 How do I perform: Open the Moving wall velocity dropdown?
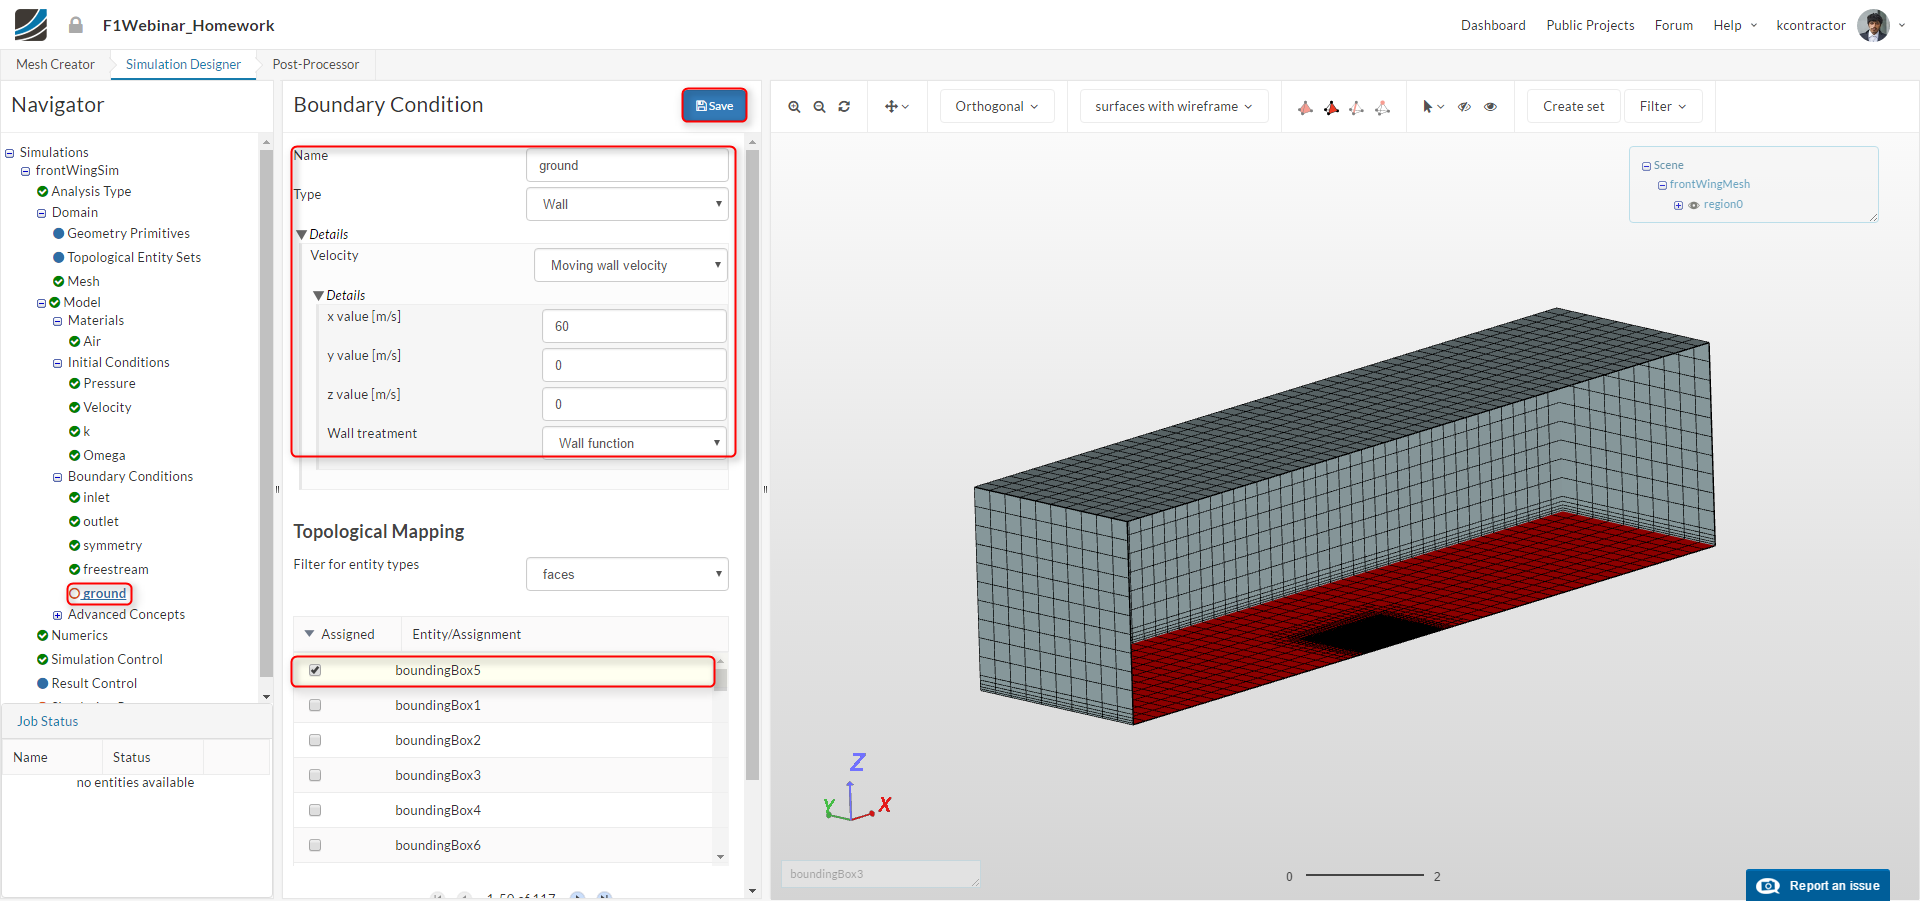pos(631,265)
